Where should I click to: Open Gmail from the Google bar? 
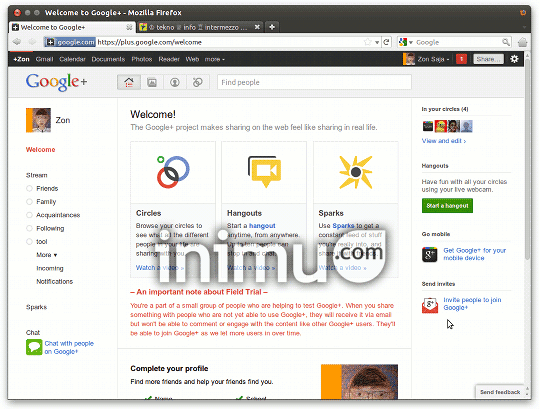pyautogui.click(x=44, y=59)
